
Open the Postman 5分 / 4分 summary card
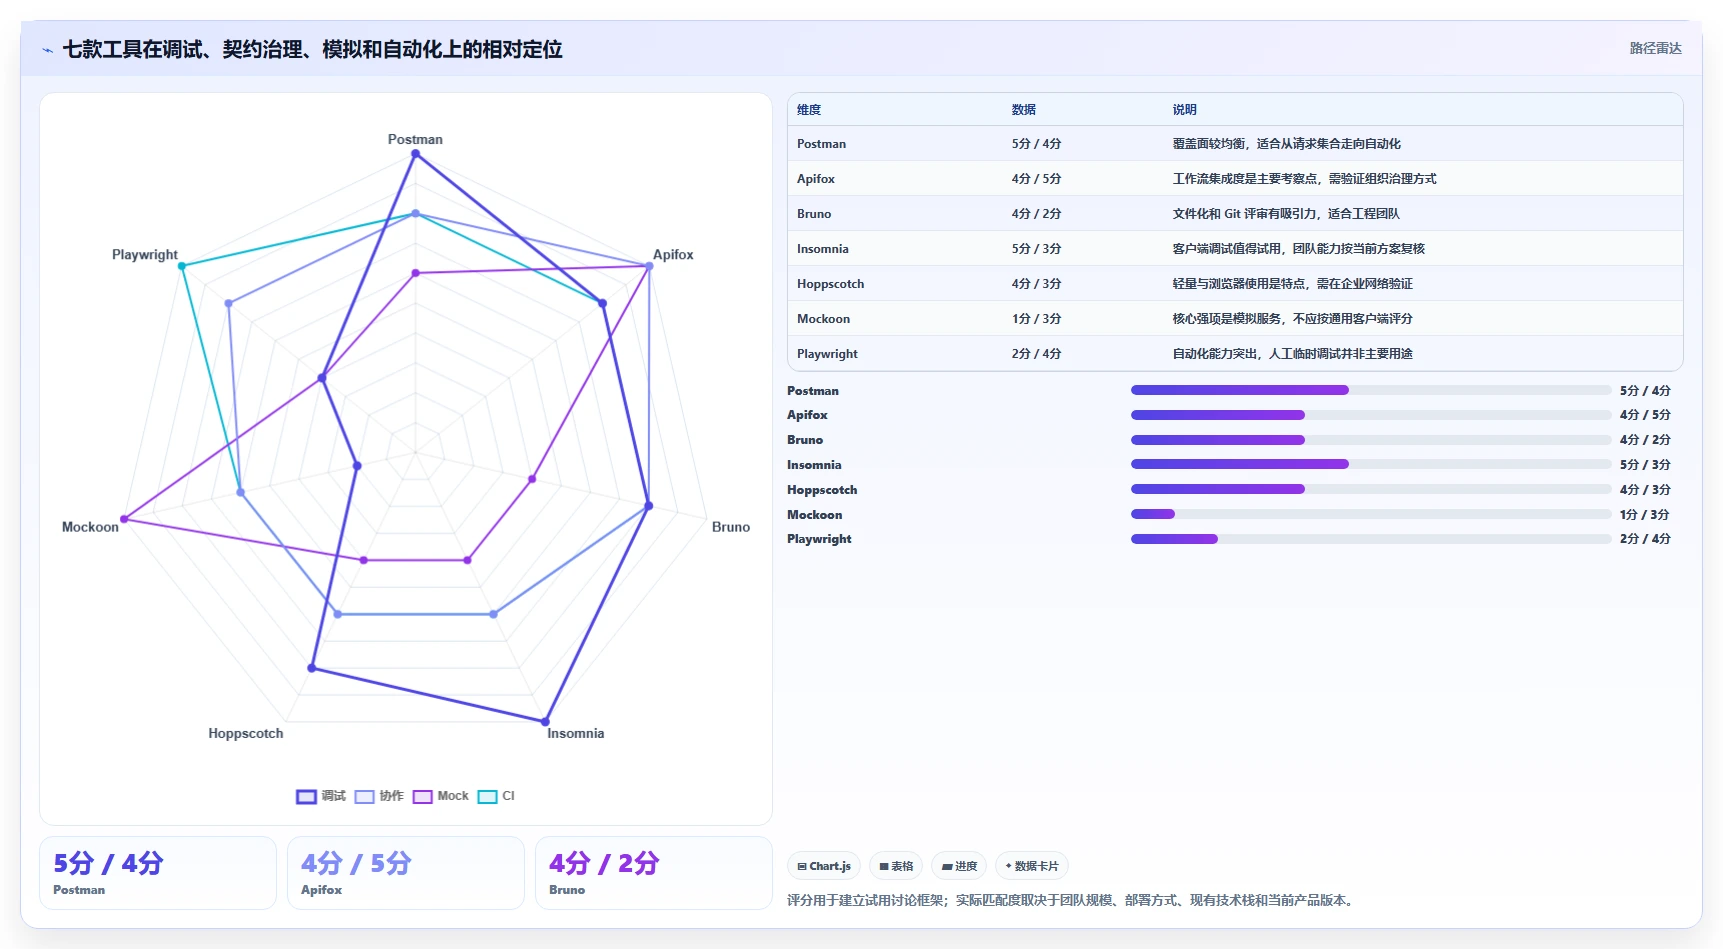click(x=158, y=873)
